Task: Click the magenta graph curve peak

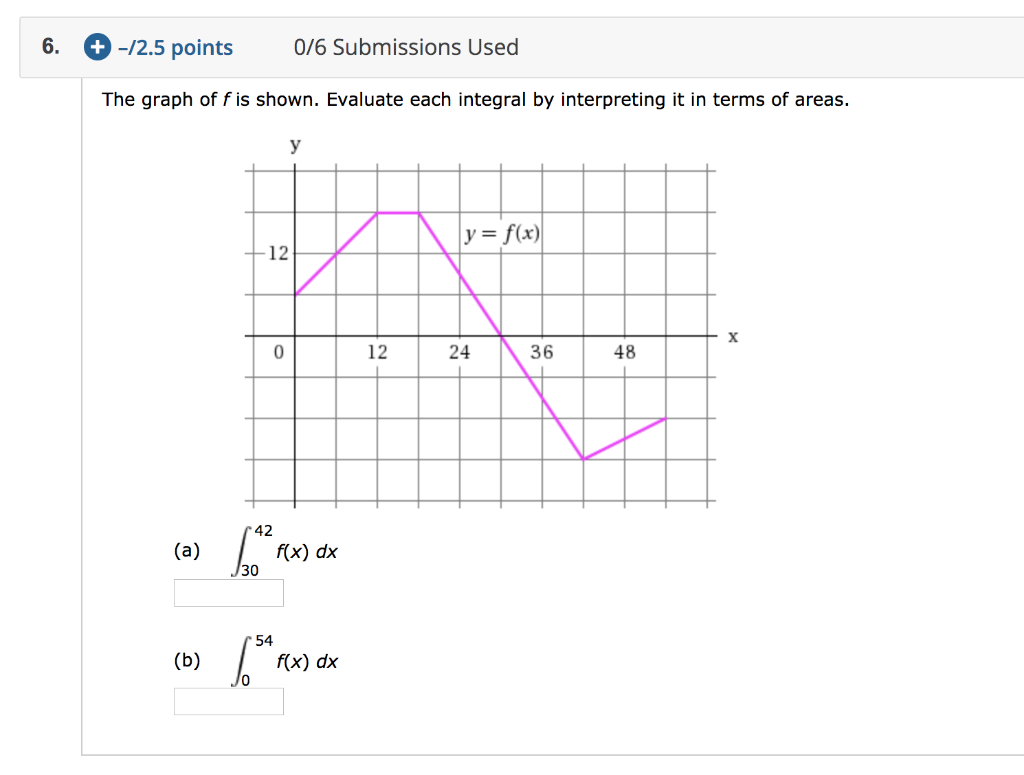Action: tap(398, 212)
